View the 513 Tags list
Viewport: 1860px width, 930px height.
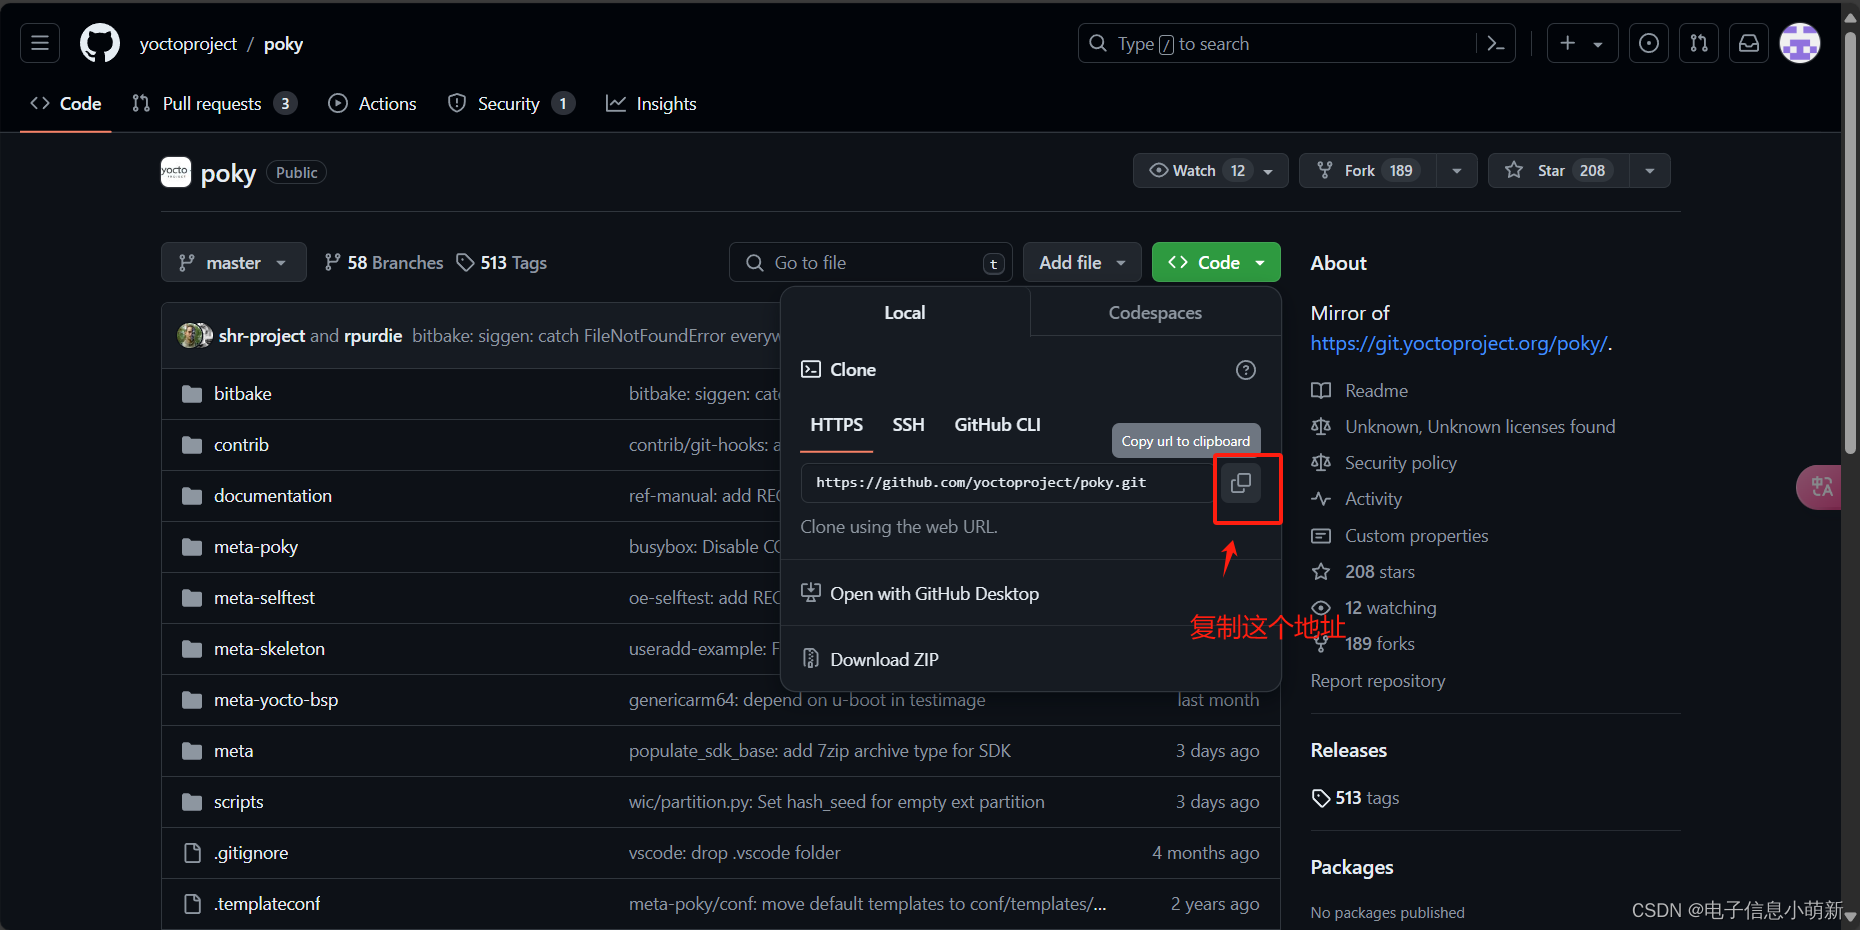click(x=502, y=263)
